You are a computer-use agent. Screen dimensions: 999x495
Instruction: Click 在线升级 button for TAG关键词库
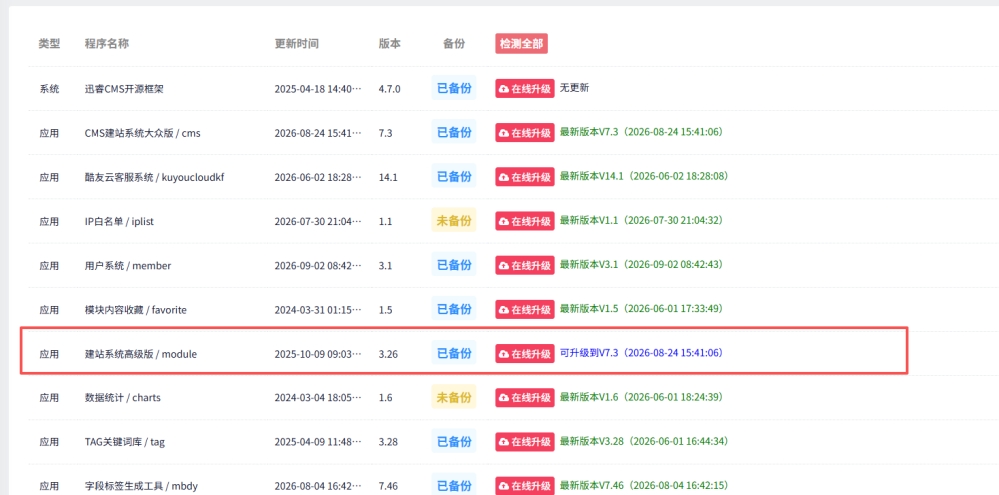(x=524, y=441)
